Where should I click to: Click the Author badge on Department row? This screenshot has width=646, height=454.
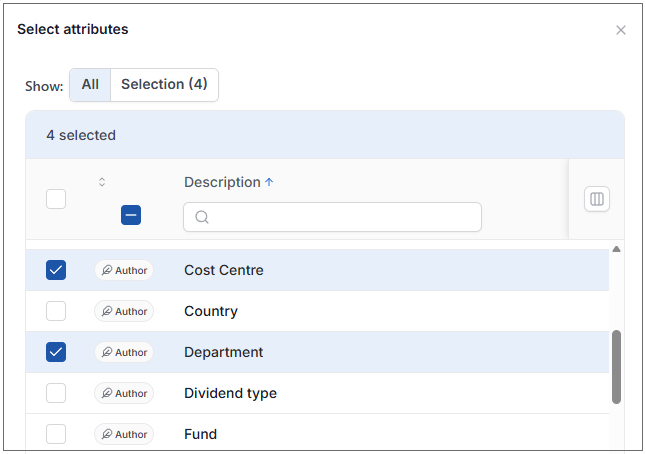[124, 352]
